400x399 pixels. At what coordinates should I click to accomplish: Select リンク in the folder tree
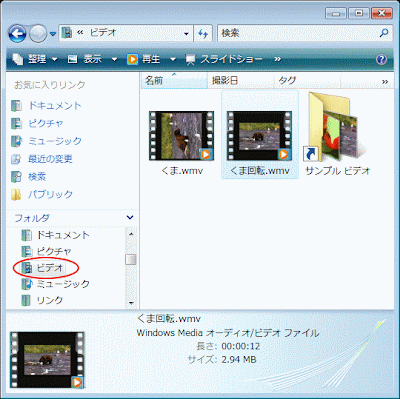tap(42, 300)
